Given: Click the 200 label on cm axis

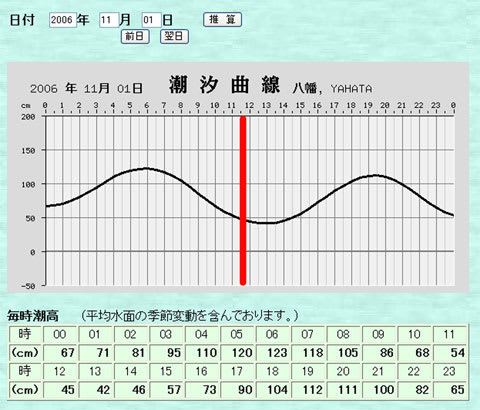Looking at the screenshot, I should pos(28,117).
